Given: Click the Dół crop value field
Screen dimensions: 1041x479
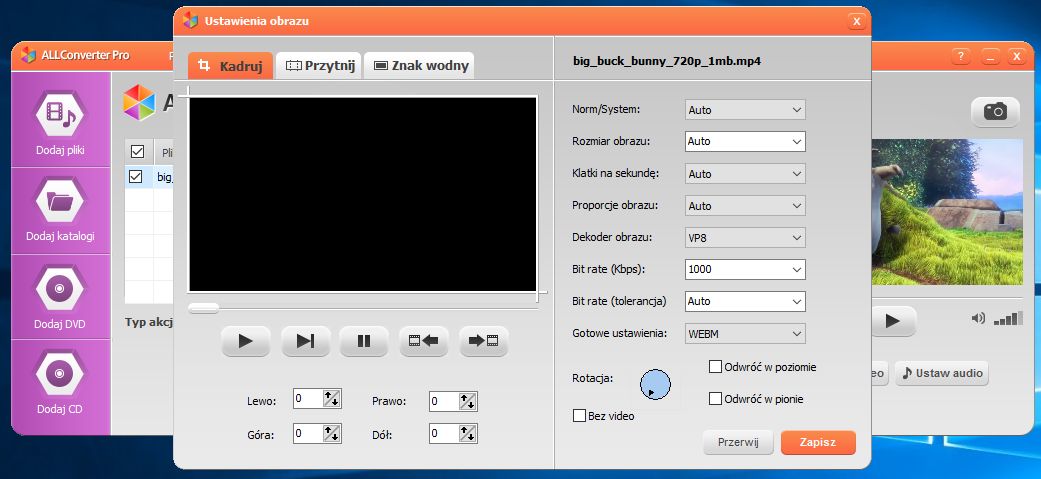Looking at the screenshot, I should click(444, 434).
